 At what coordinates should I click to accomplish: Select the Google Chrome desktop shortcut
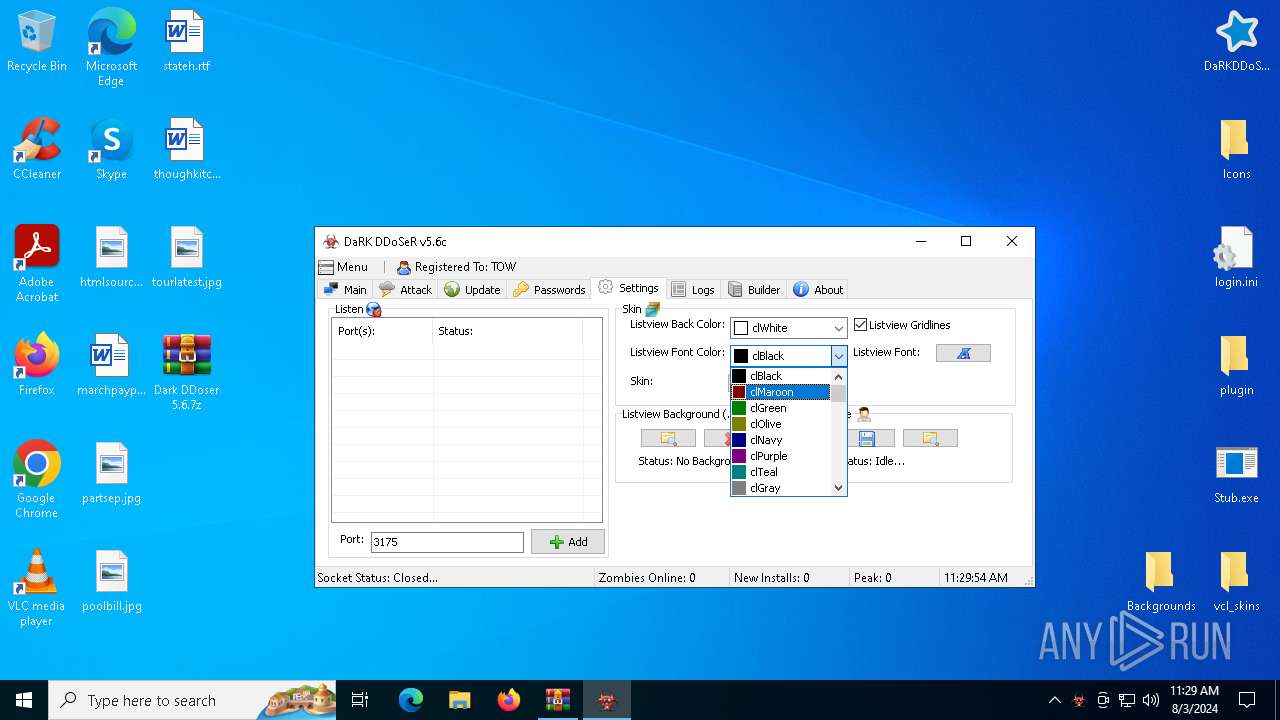point(37,480)
